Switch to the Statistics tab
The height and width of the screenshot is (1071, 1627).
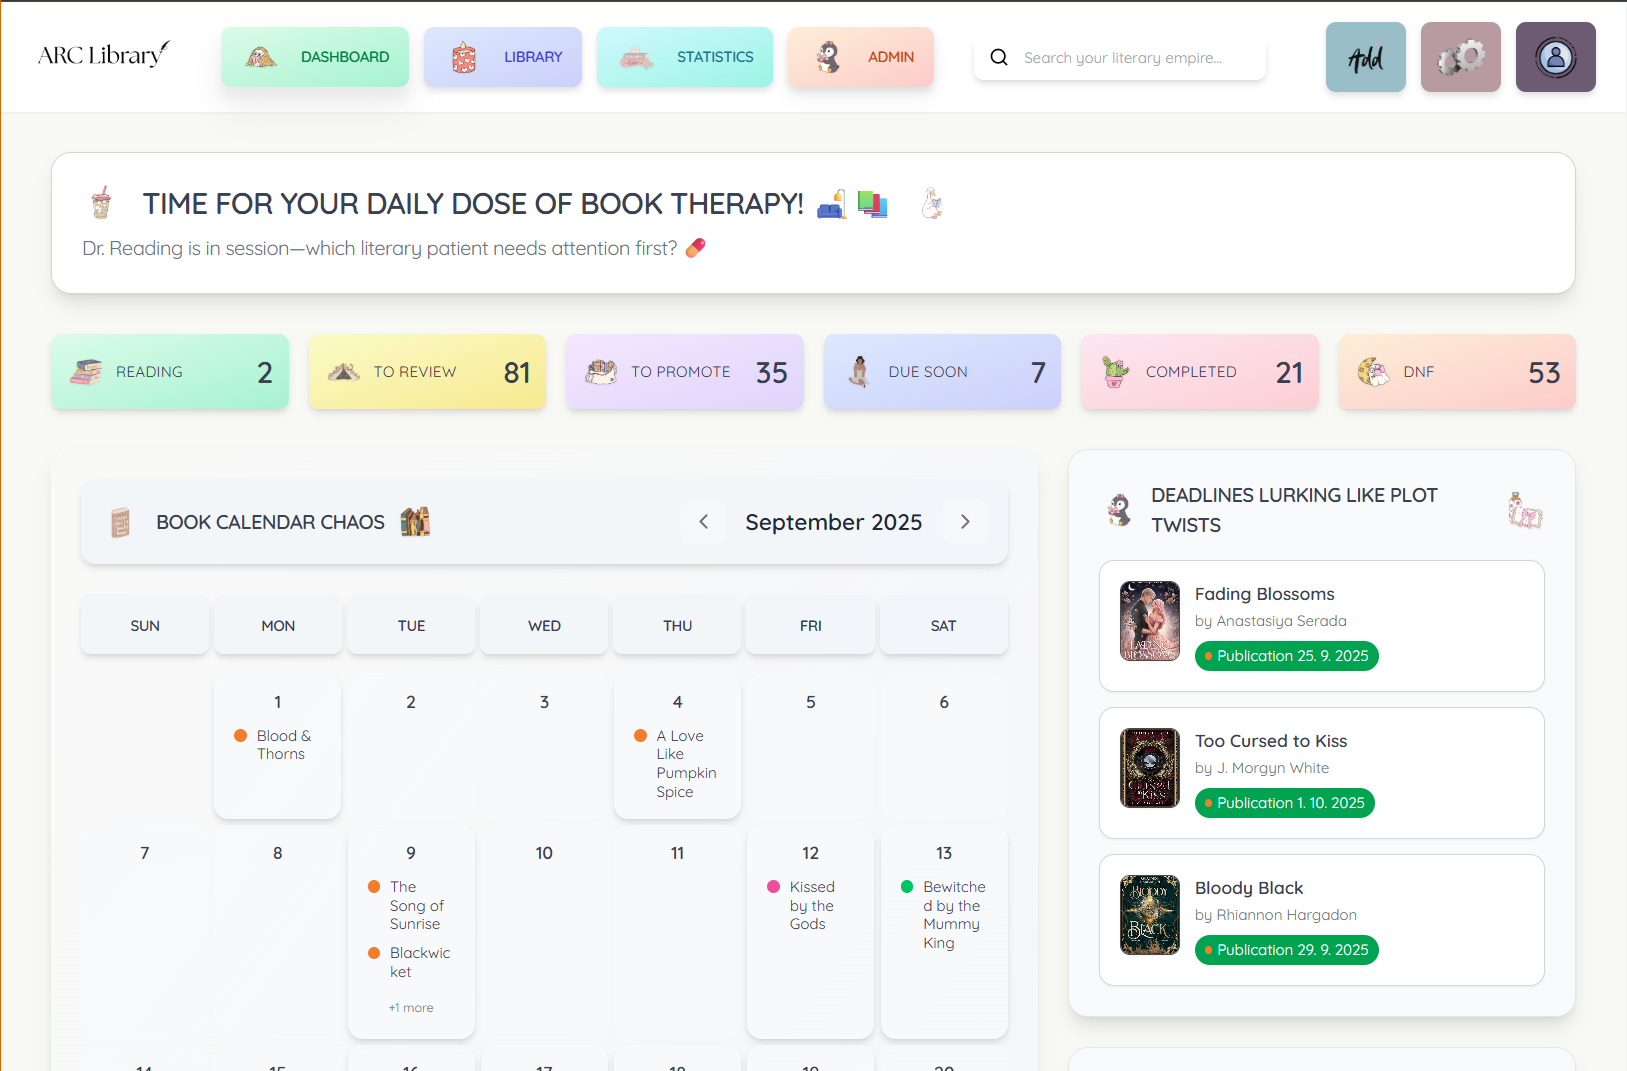(x=685, y=57)
